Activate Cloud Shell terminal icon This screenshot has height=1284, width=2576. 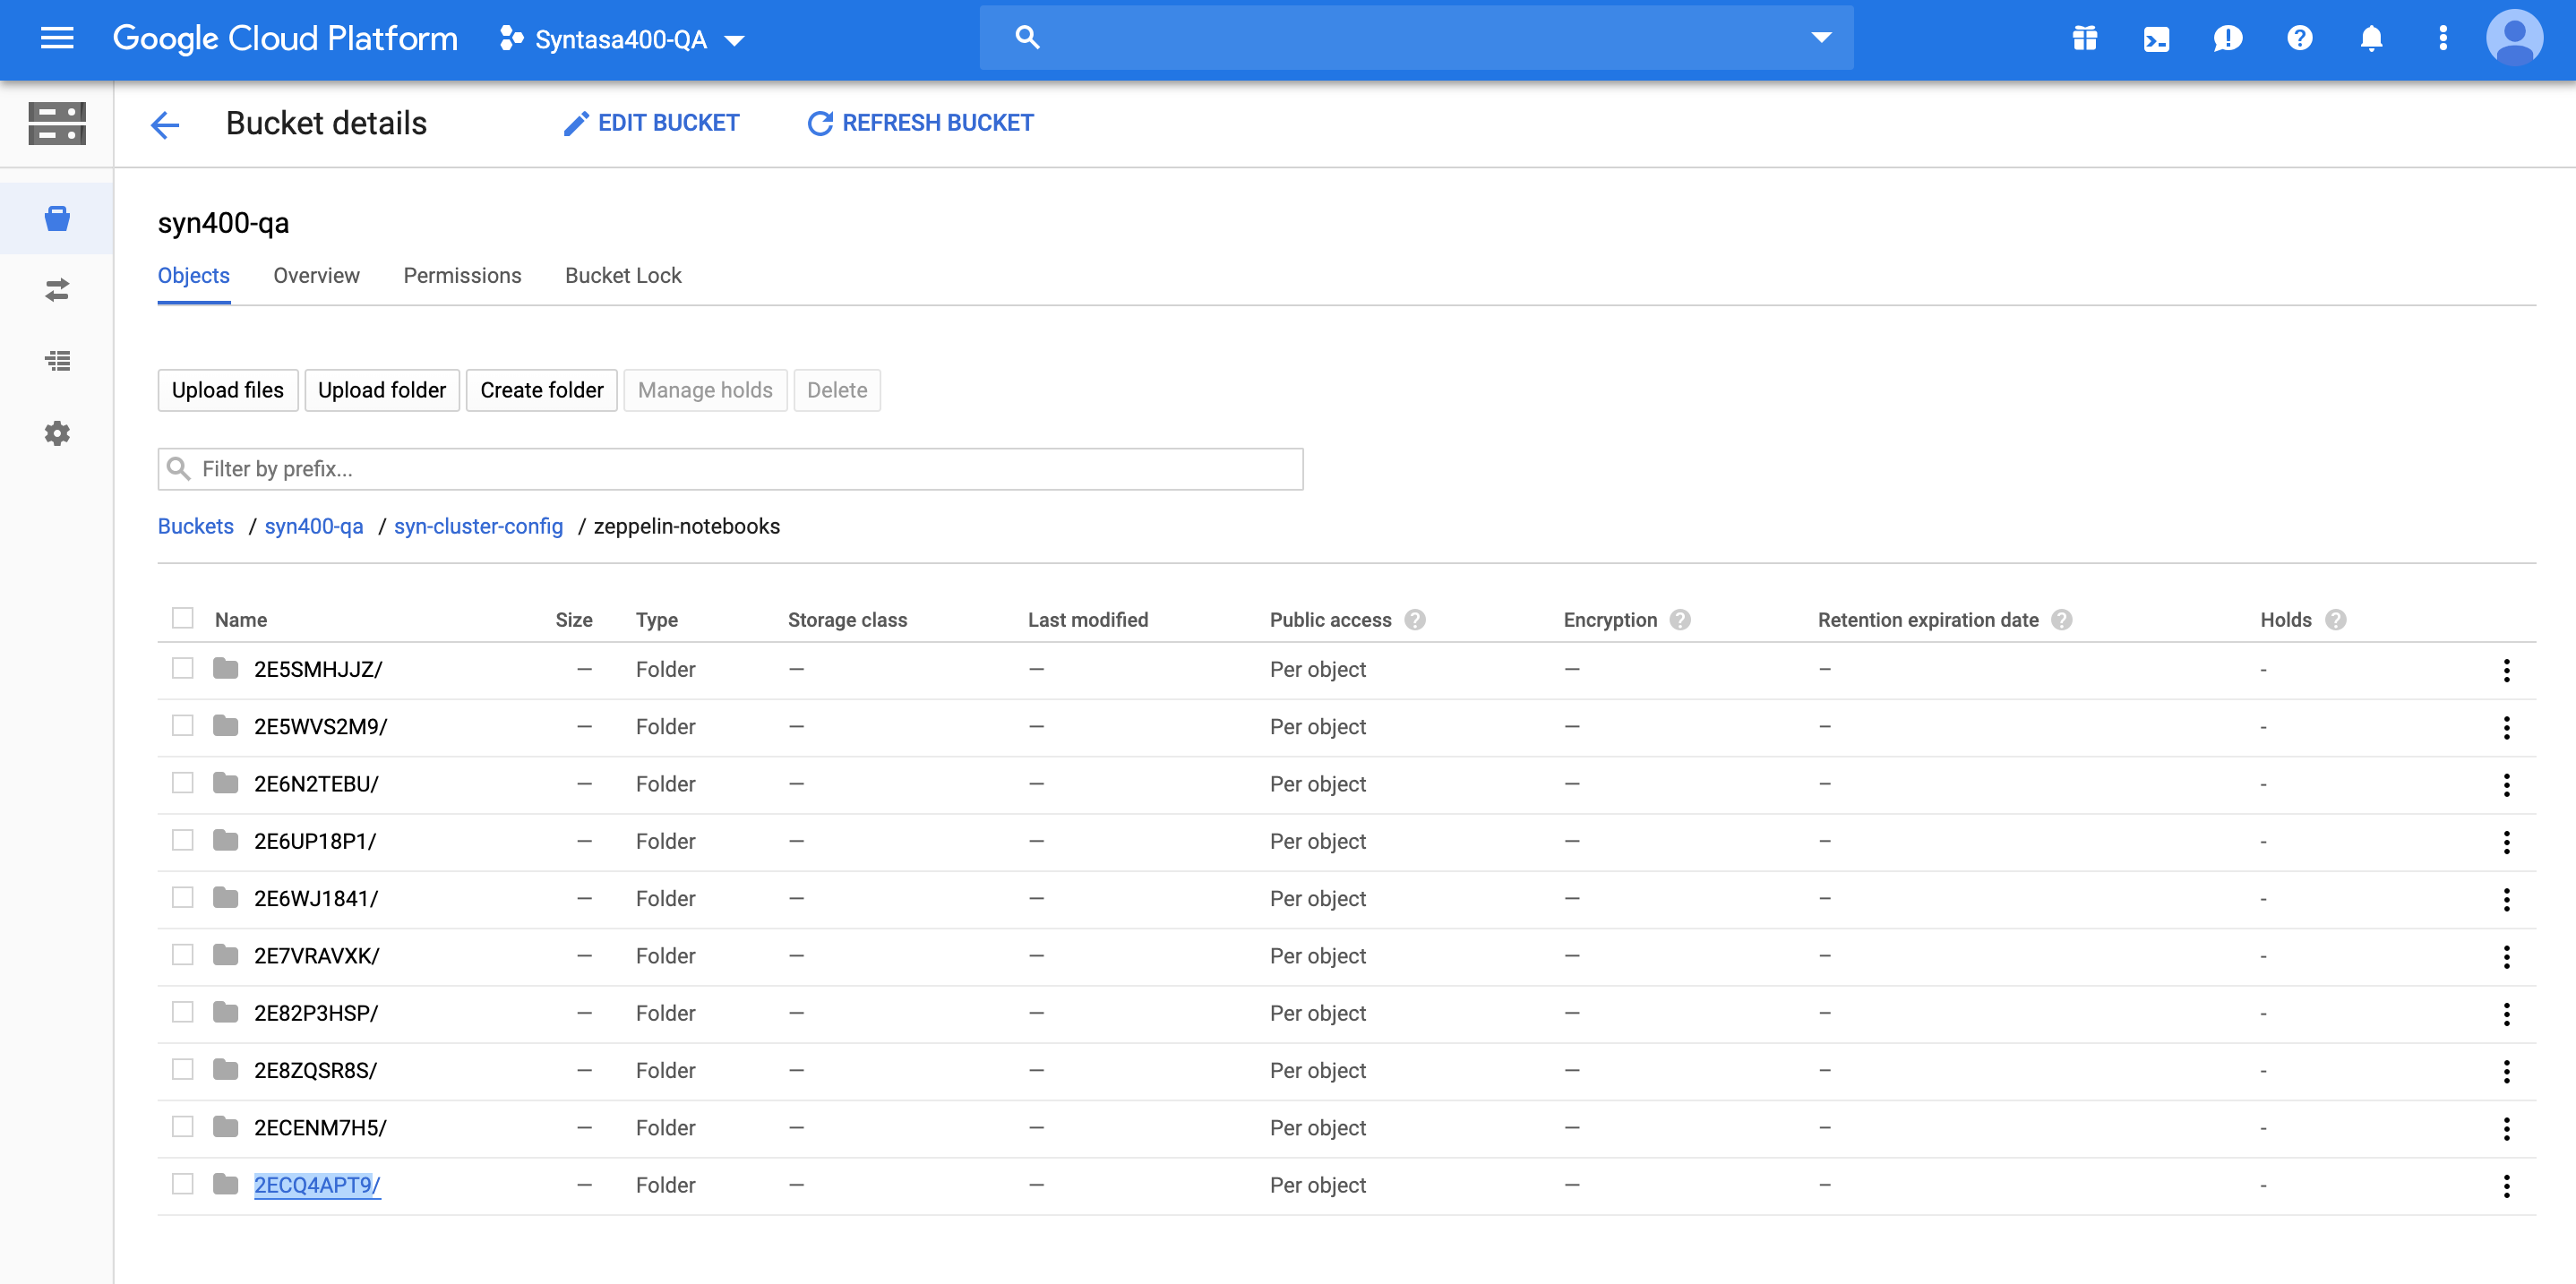coord(2156,39)
